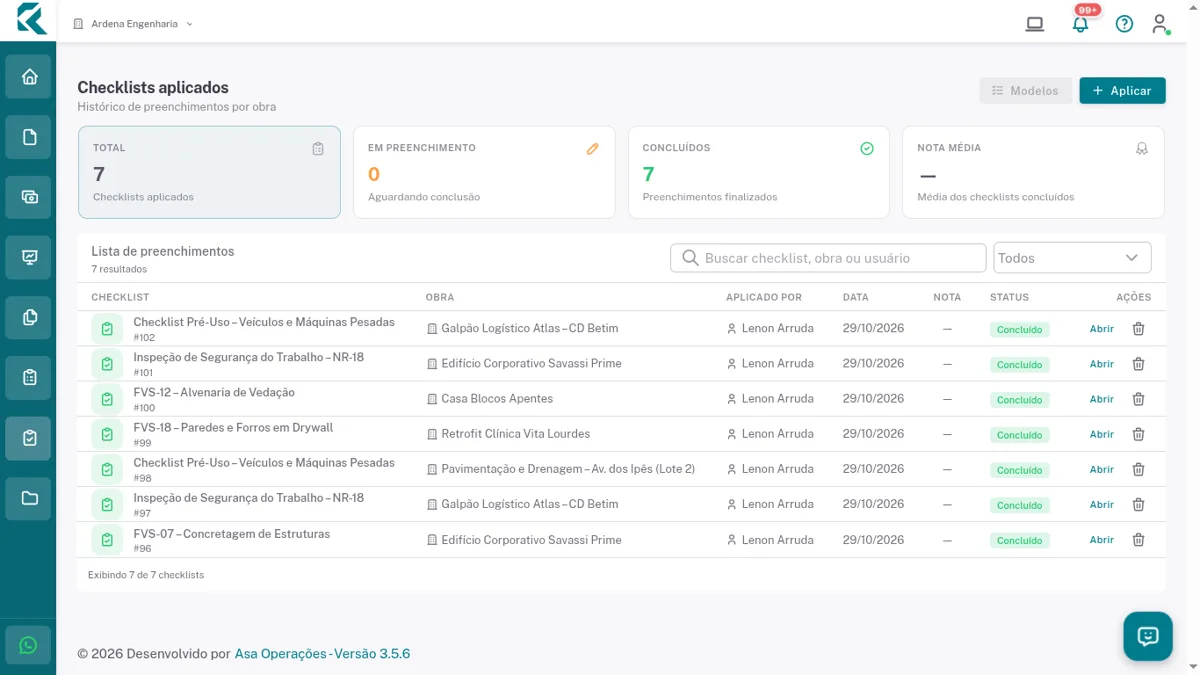Viewport: 1200px width, 675px height.
Task: Open checklist #101 via Abrir link
Action: pyautogui.click(x=1102, y=364)
